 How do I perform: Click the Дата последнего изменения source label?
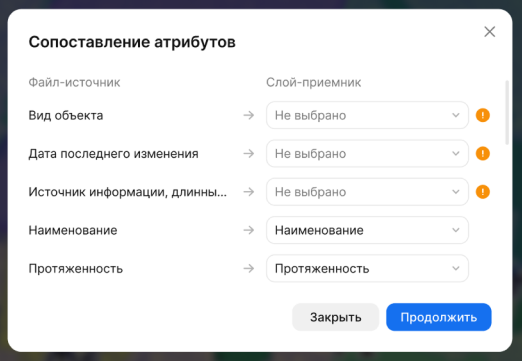(113, 154)
